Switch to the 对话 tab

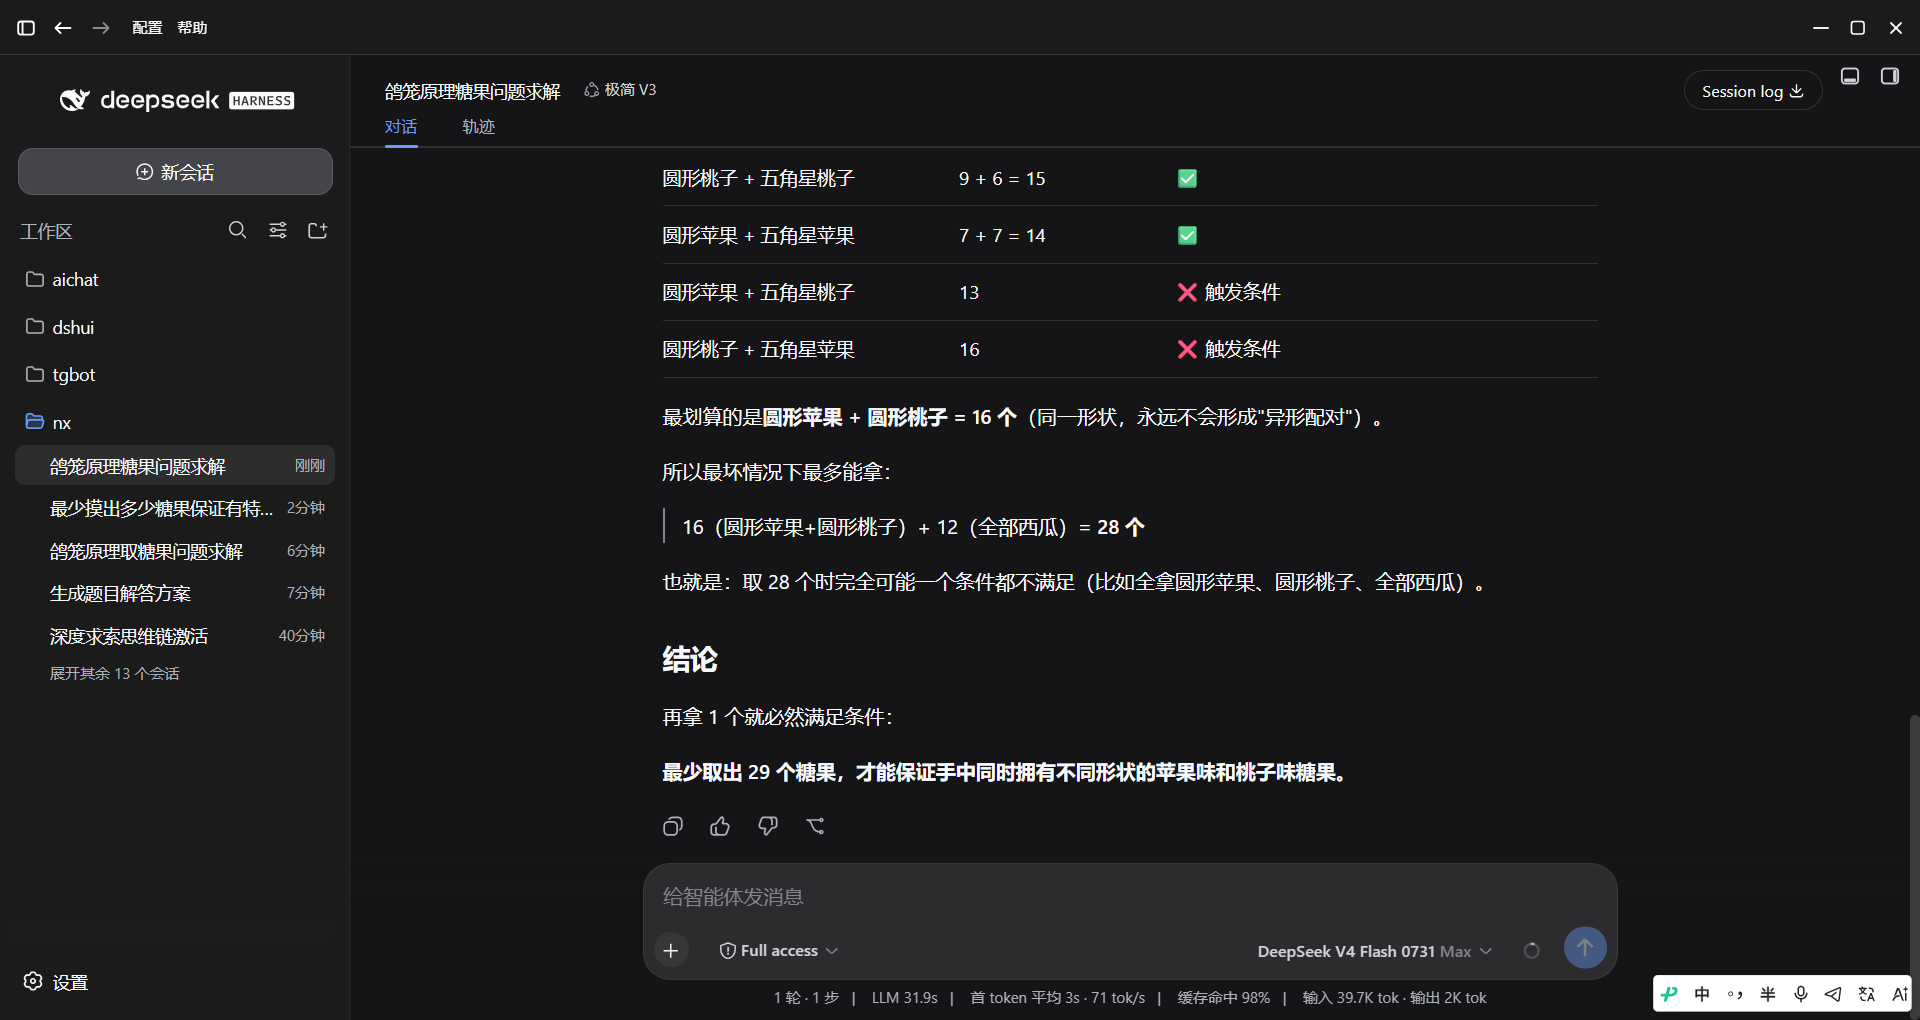coord(401,127)
